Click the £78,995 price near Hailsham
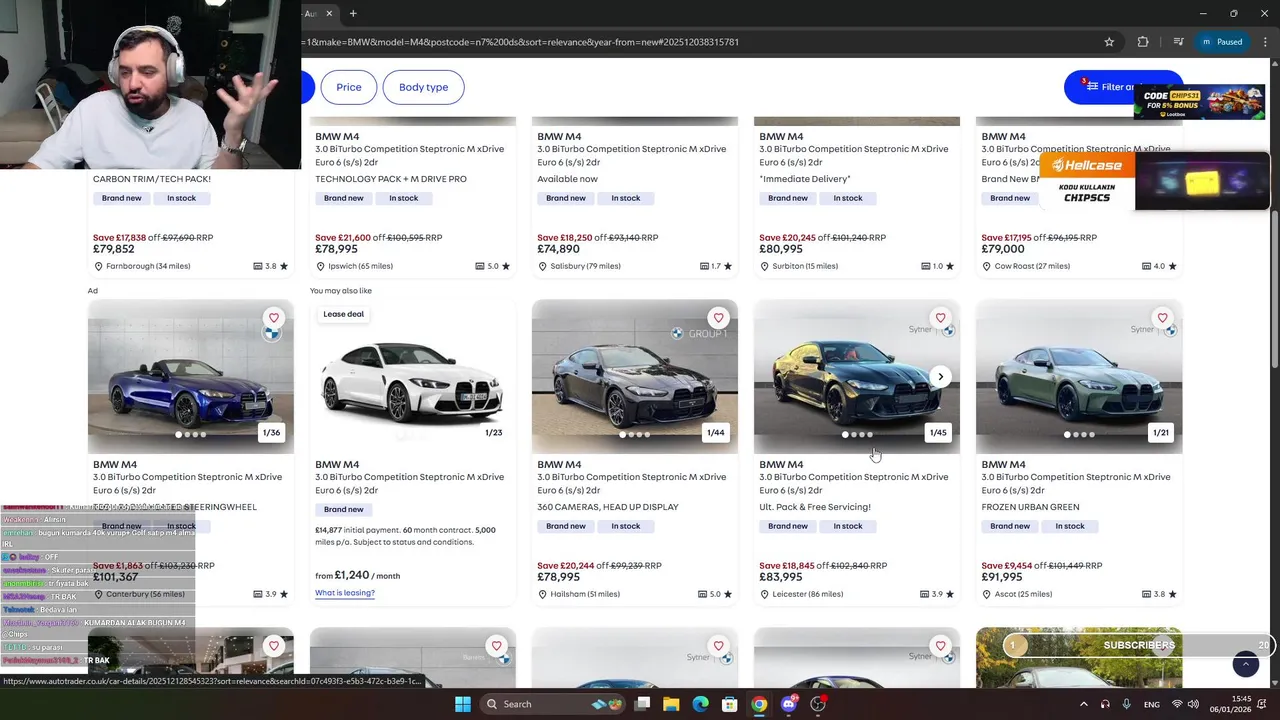Viewport: 1280px width, 720px height. coord(558,577)
